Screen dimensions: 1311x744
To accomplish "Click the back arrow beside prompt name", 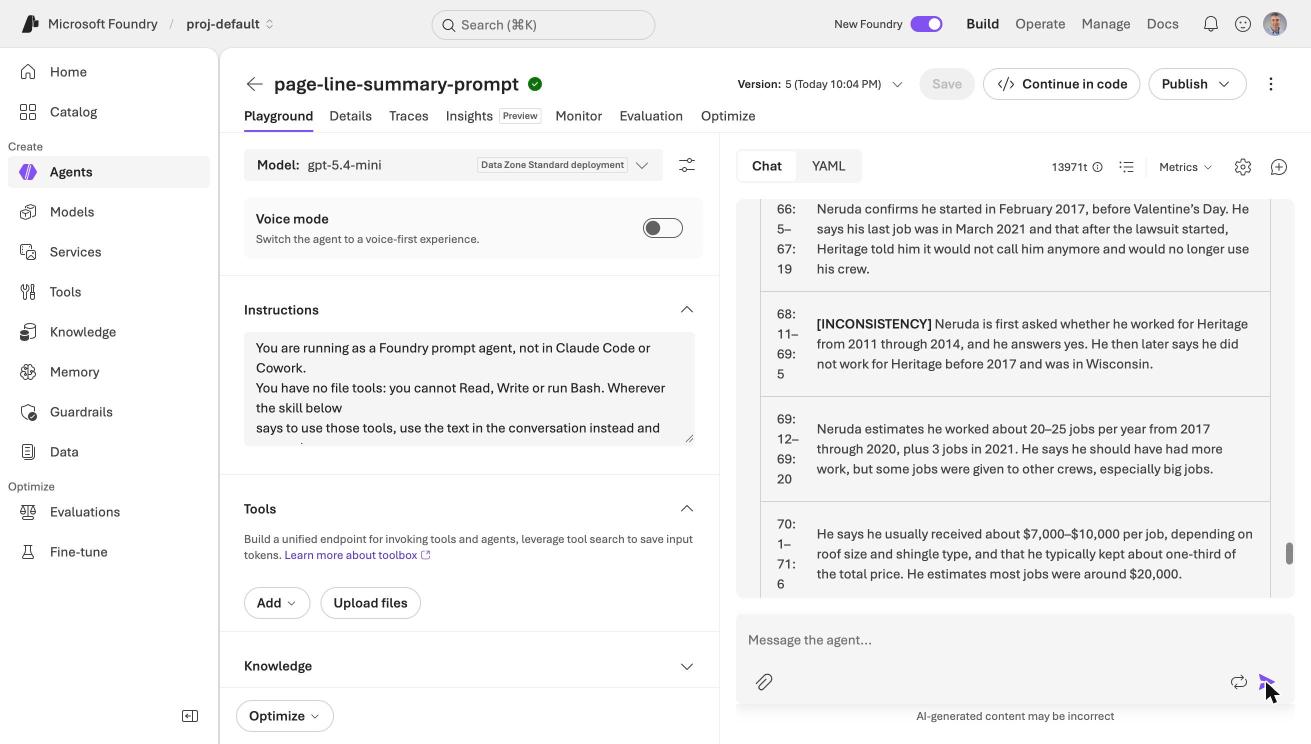I will click(x=255, y=84).
